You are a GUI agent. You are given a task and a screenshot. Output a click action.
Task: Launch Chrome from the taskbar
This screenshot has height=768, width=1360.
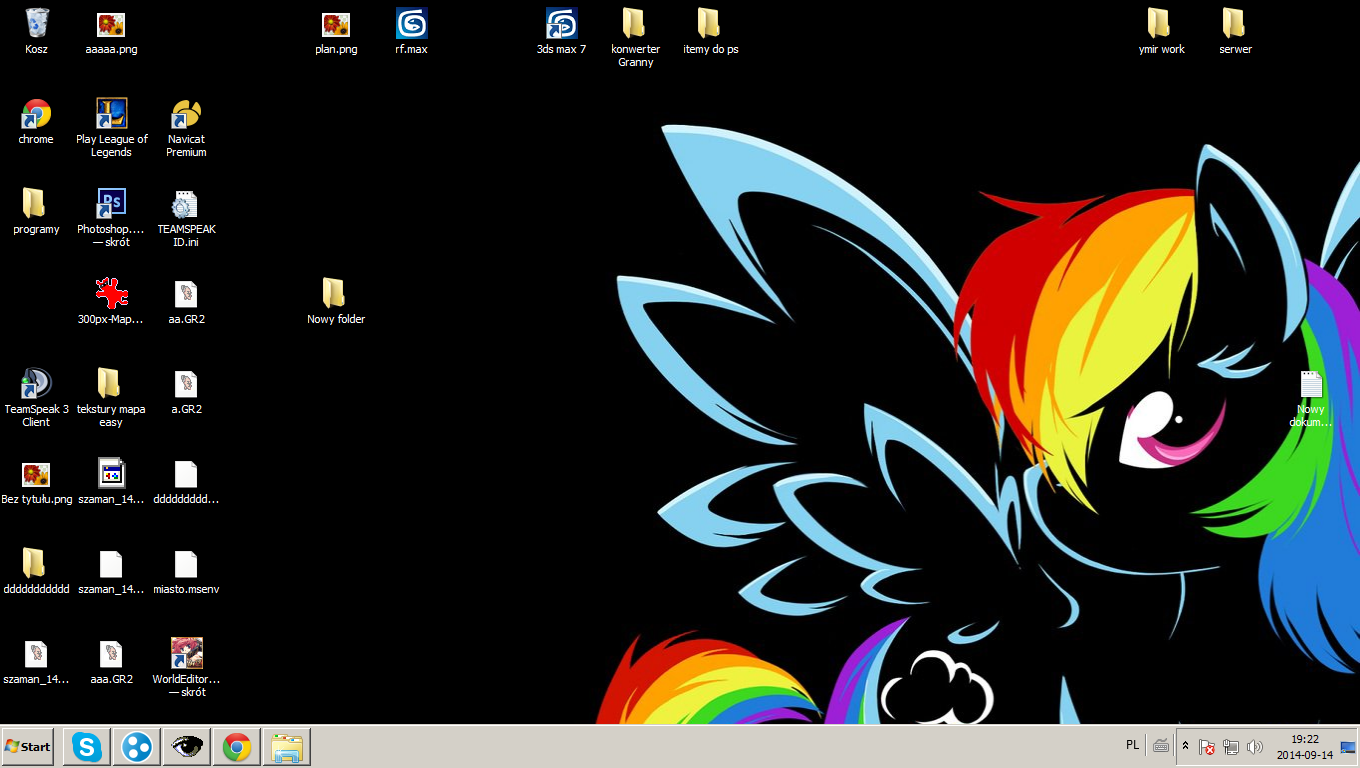(237, 747)
